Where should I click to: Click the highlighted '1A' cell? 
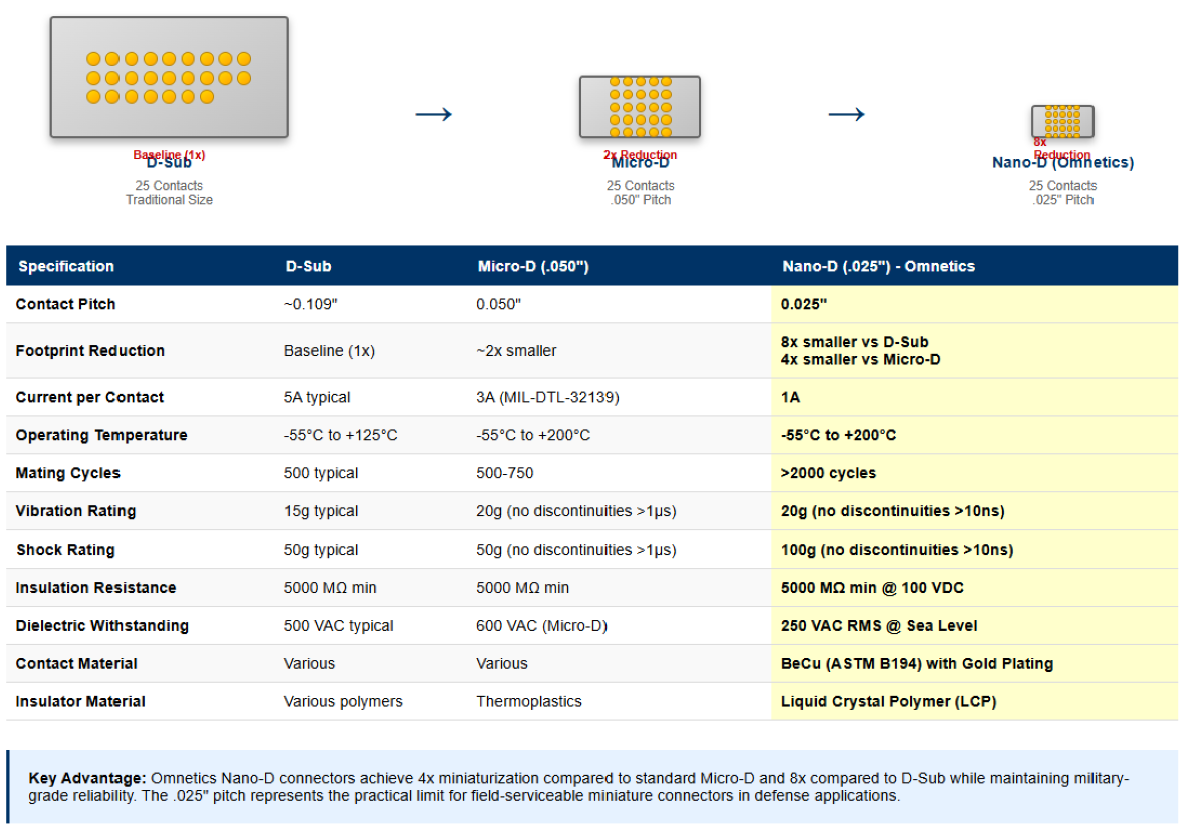click(790, 397)
